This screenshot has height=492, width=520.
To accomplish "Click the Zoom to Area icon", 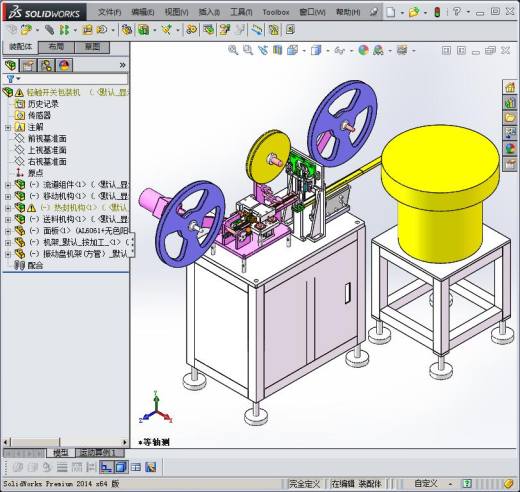I will point(248,50).
